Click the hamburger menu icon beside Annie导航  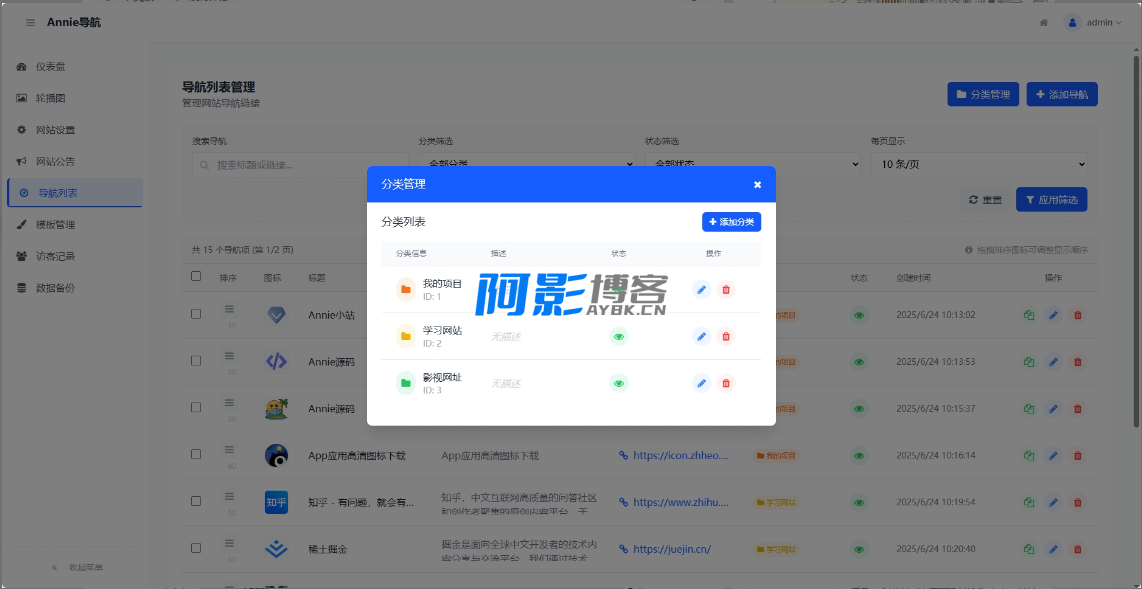pos(30,22)
